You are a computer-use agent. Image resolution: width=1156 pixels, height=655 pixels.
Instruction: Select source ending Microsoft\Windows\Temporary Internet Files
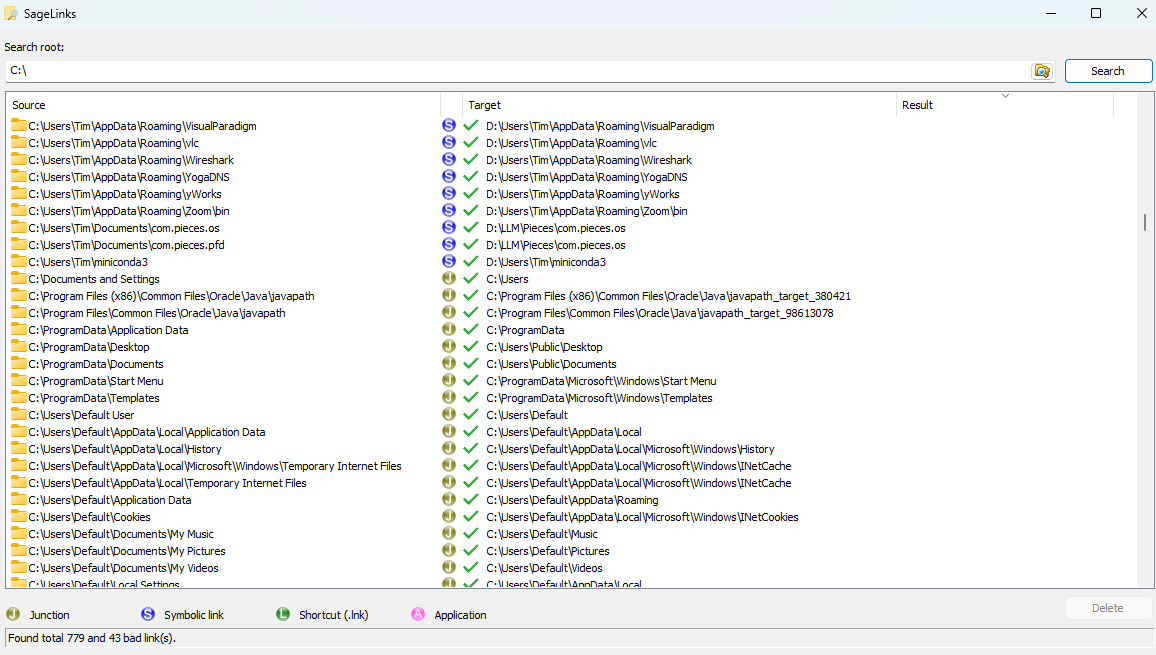215,466
